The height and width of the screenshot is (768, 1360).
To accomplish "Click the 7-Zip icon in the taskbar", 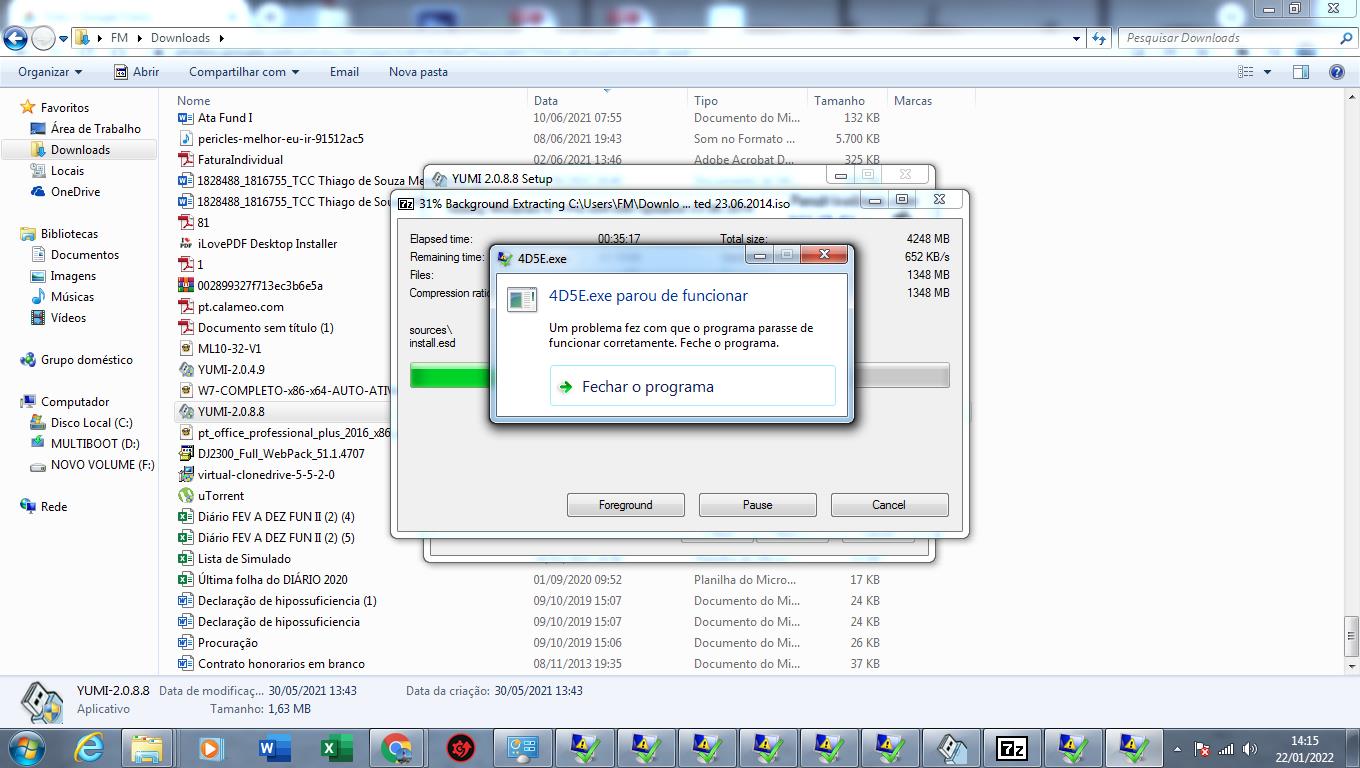I will tap(1011, 748).
